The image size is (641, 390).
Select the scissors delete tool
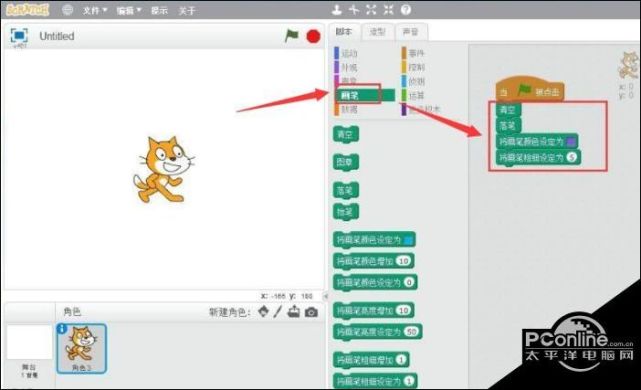[354, 9]
